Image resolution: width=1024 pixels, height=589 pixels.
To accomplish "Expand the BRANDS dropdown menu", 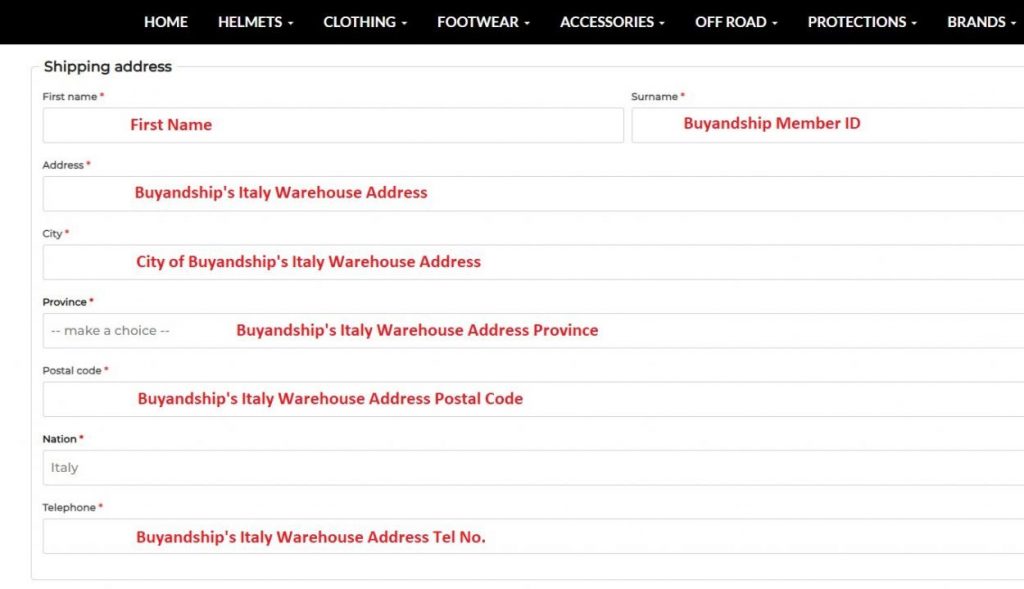I will [x=982, y=22].
